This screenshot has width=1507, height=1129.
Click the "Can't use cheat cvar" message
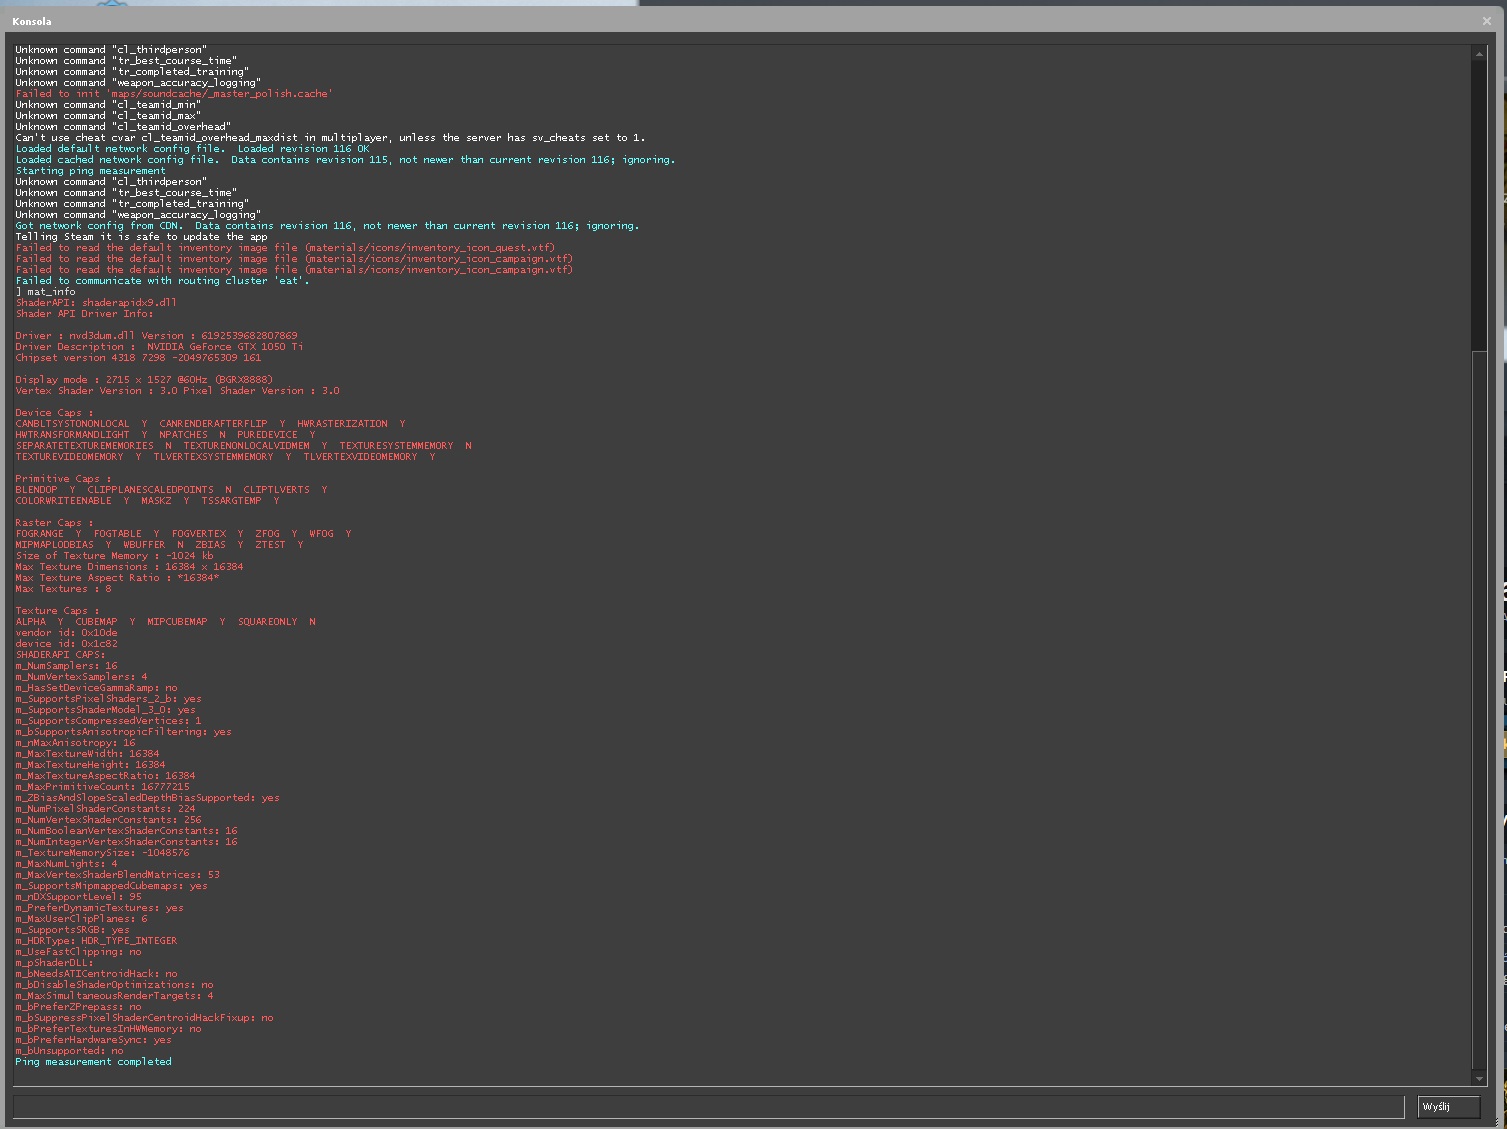click(330, 138)
